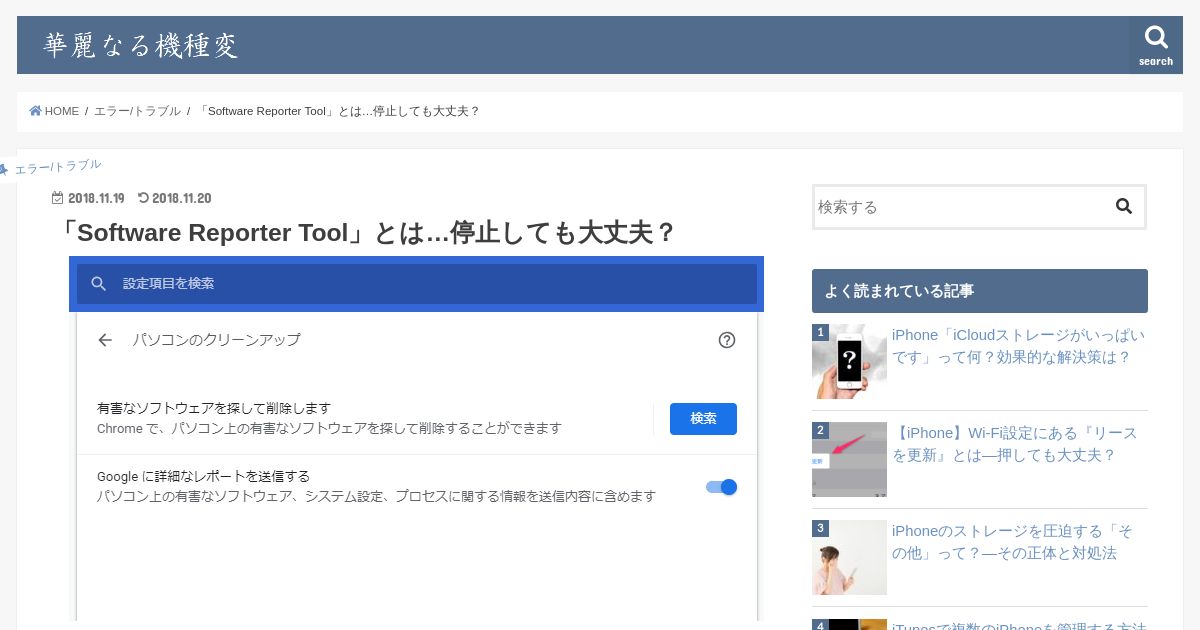Click 有害なソフトウェアを探して削除します text
The width and height of the screenshot is (1200, 630).
coord(214,409)
